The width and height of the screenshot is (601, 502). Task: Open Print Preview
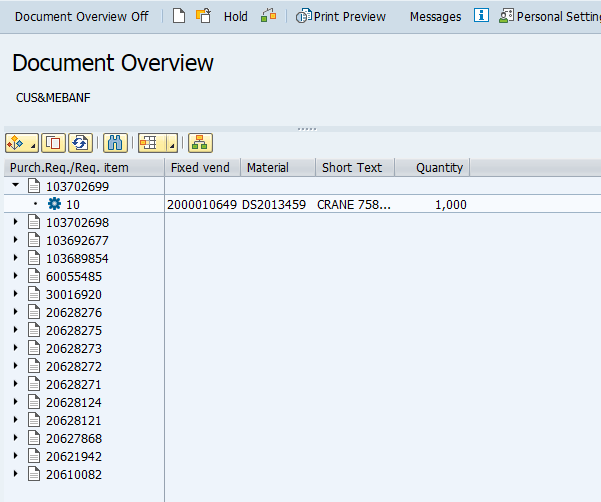click(x=341, y=16)
